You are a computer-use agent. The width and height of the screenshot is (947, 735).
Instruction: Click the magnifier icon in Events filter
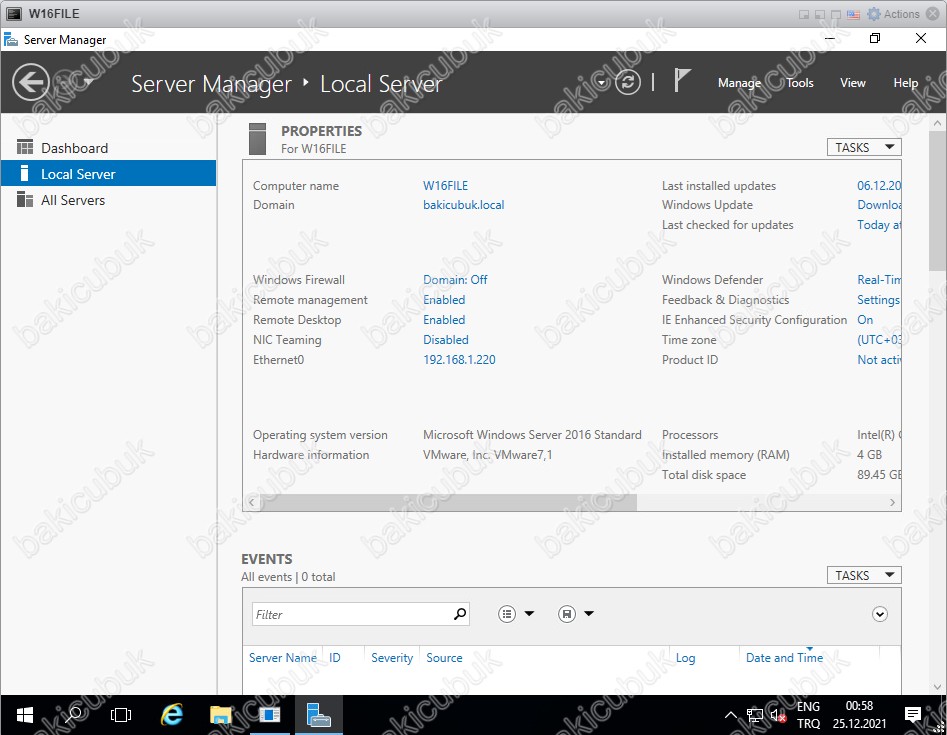click(460, 614)
